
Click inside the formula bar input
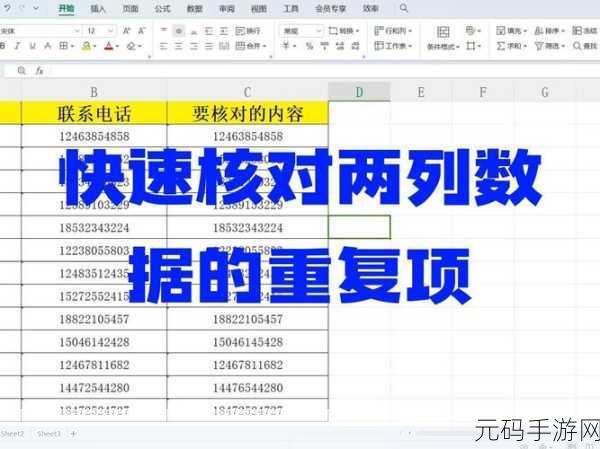(x=323, y=70)
